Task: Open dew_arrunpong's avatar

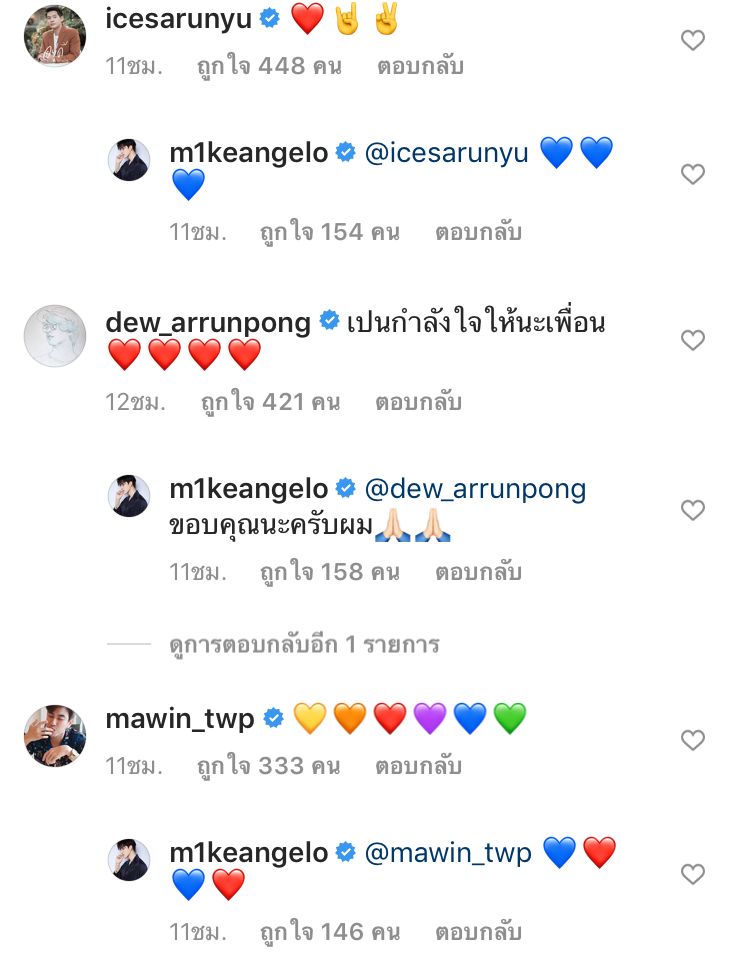Action: click(55, 336)
